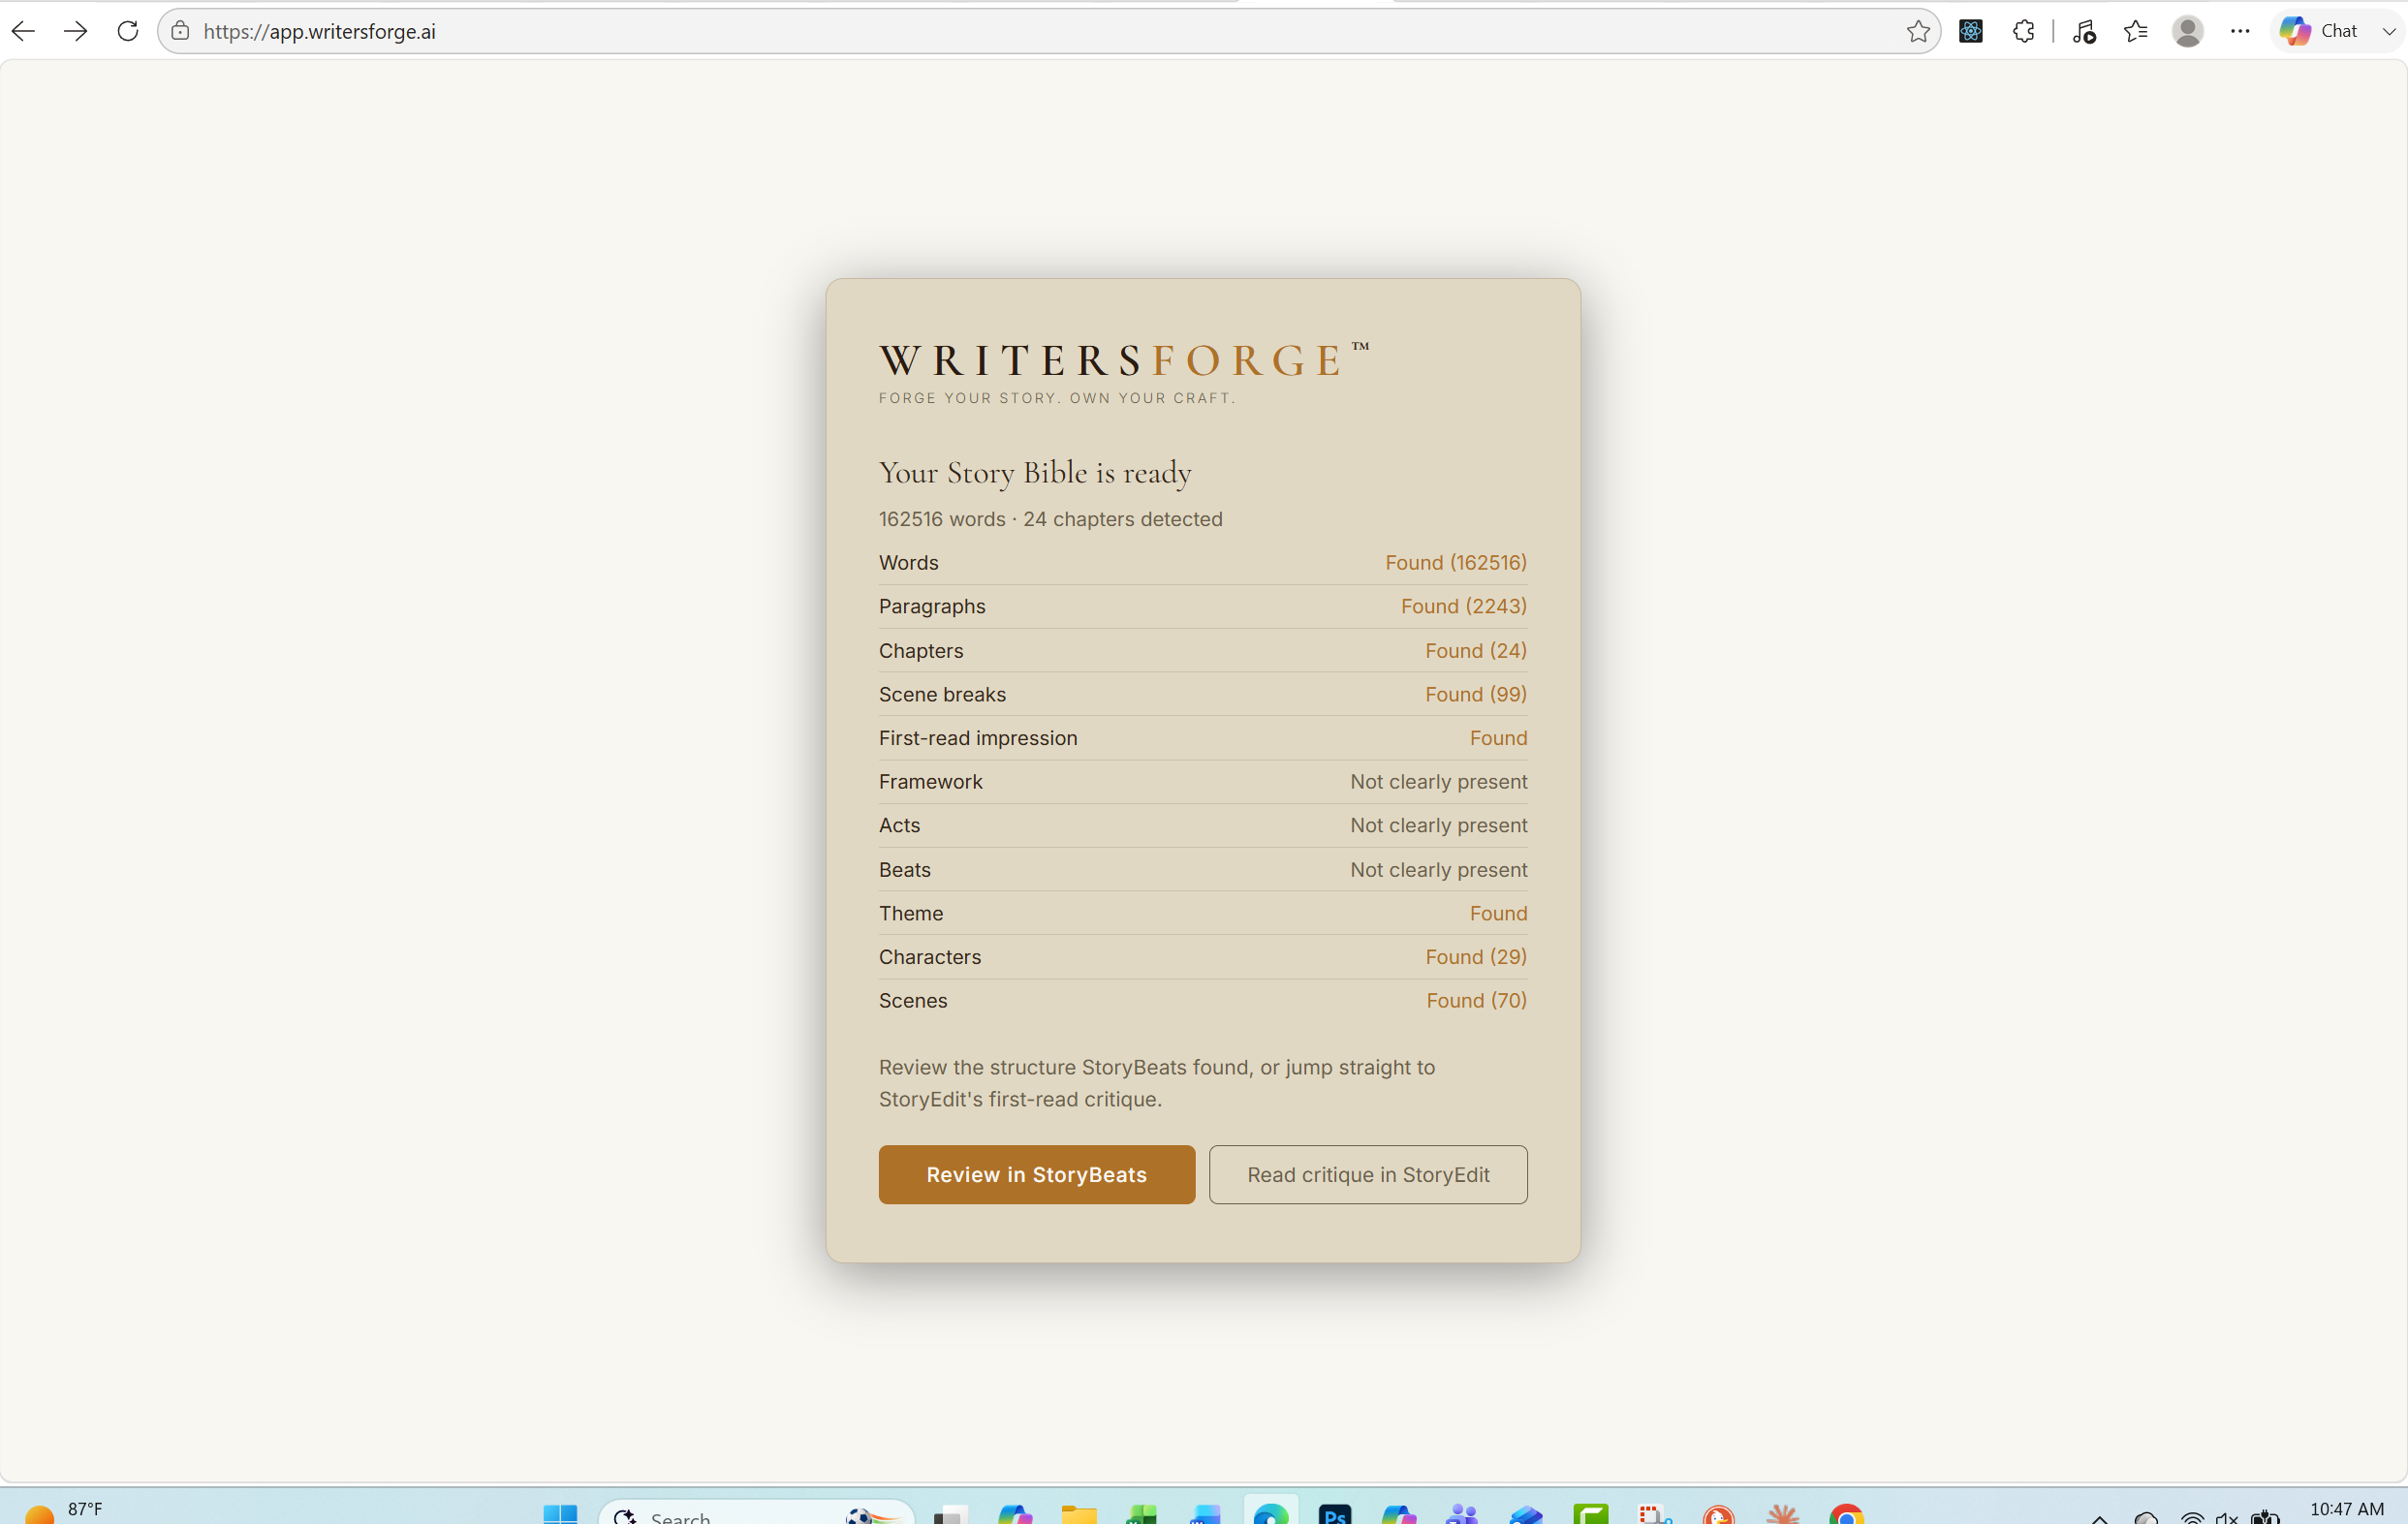Open the React Developer Tools extension
This screenshot has width=2408, height=1524.
point(1971,31)
